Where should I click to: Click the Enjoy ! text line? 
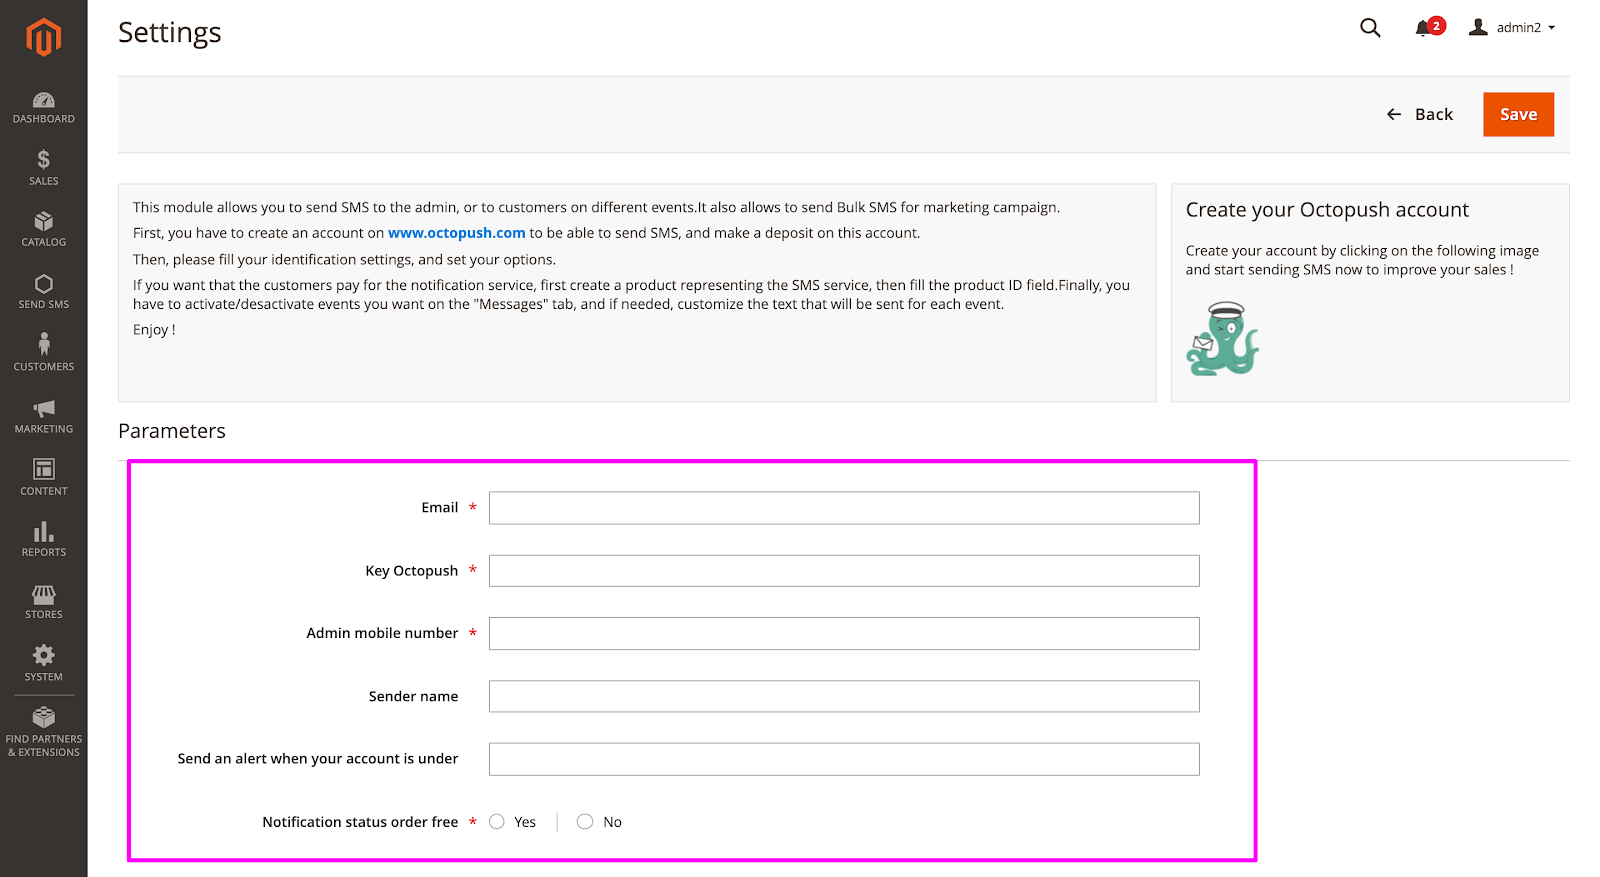coord(154,330)
